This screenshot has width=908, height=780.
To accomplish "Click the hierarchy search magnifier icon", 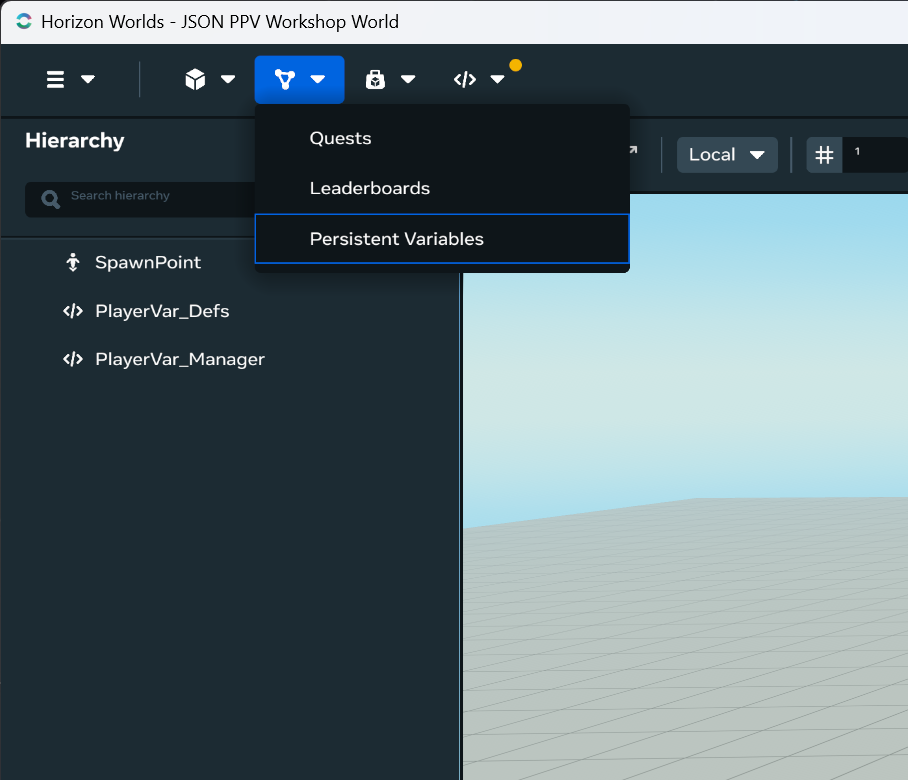I will 50,199.
